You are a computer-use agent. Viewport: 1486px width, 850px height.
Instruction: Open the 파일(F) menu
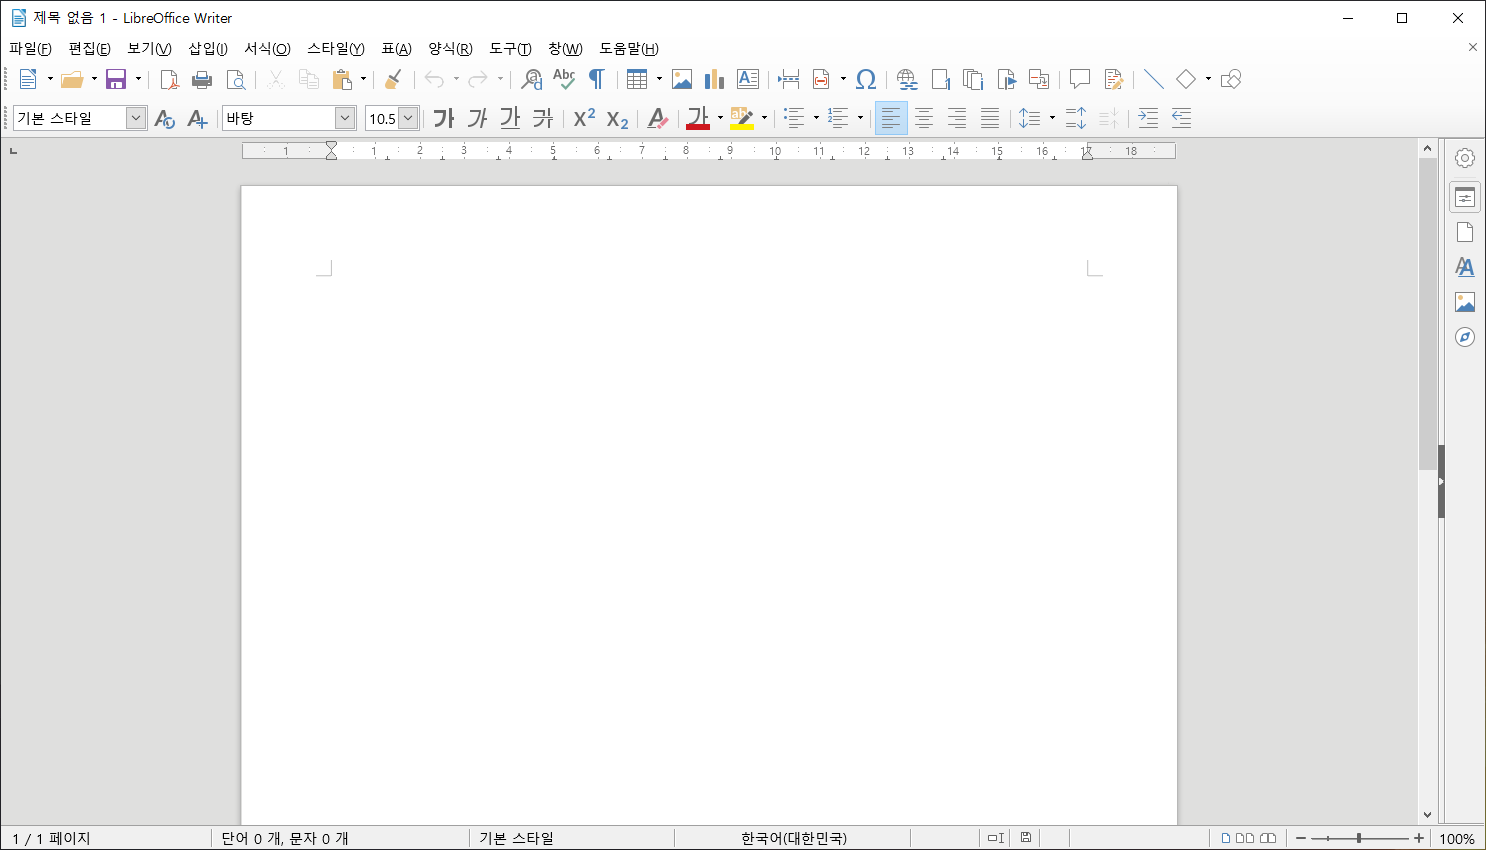coord(30,48)
